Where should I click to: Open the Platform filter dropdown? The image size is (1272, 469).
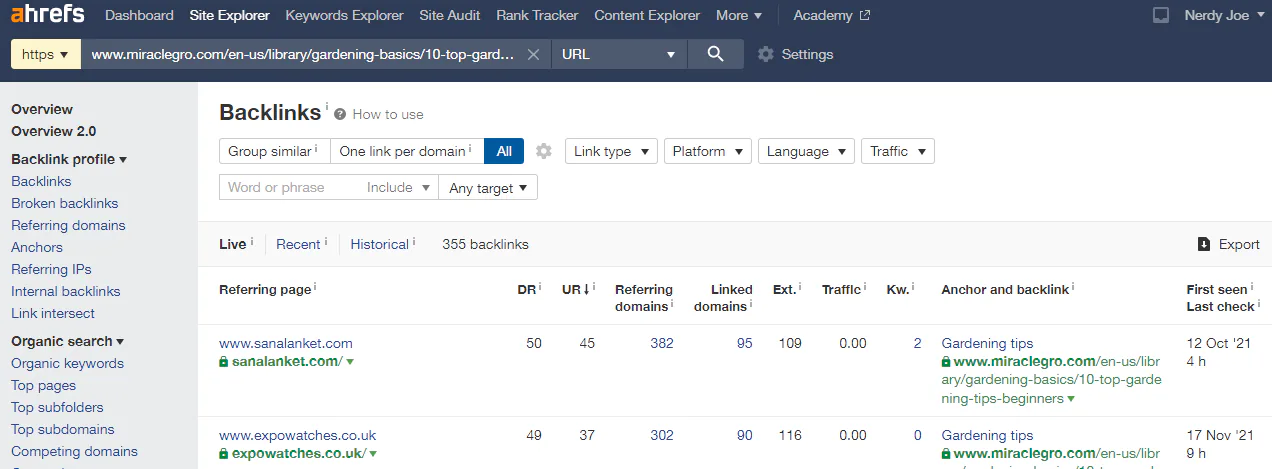[x=708, y=151]
